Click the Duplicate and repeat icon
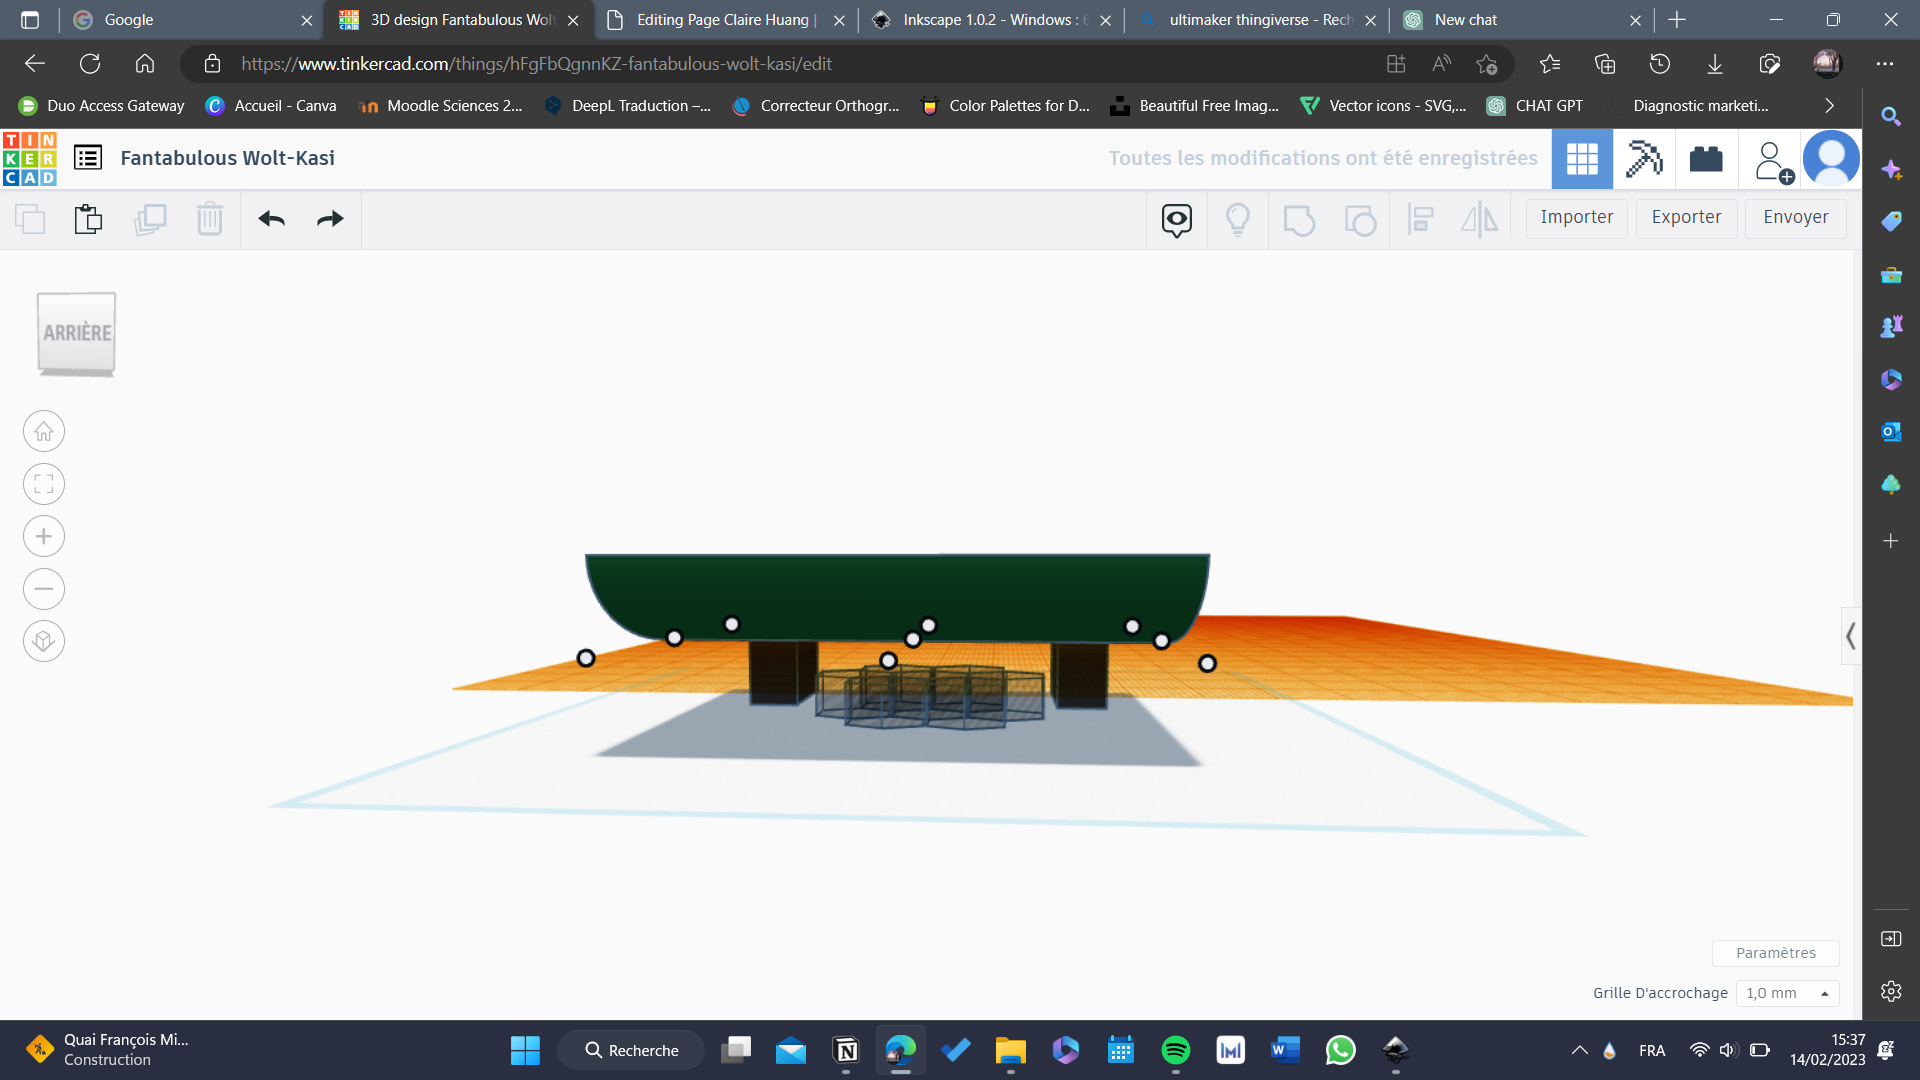The width and height of the screenshot is (1920, 1080). pyautogui.click(x=150, y=219)
